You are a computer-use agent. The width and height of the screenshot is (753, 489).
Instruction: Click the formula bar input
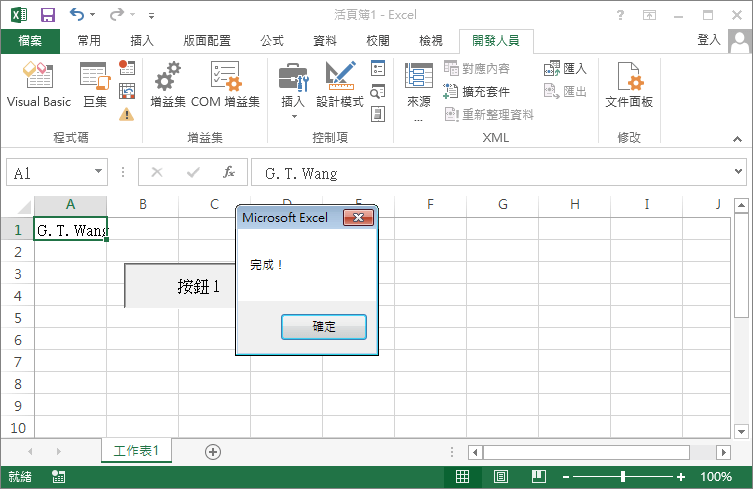(x=492, y=172)
